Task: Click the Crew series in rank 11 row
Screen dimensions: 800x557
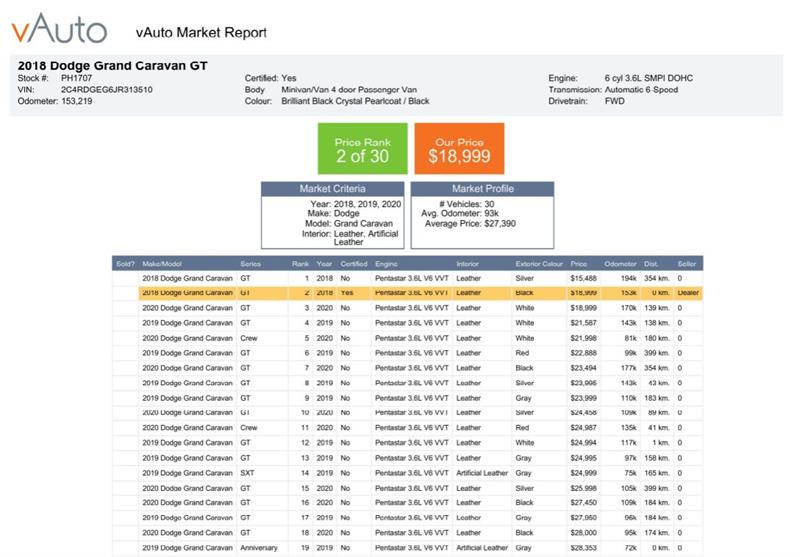Action: click(x=249, y=427)
